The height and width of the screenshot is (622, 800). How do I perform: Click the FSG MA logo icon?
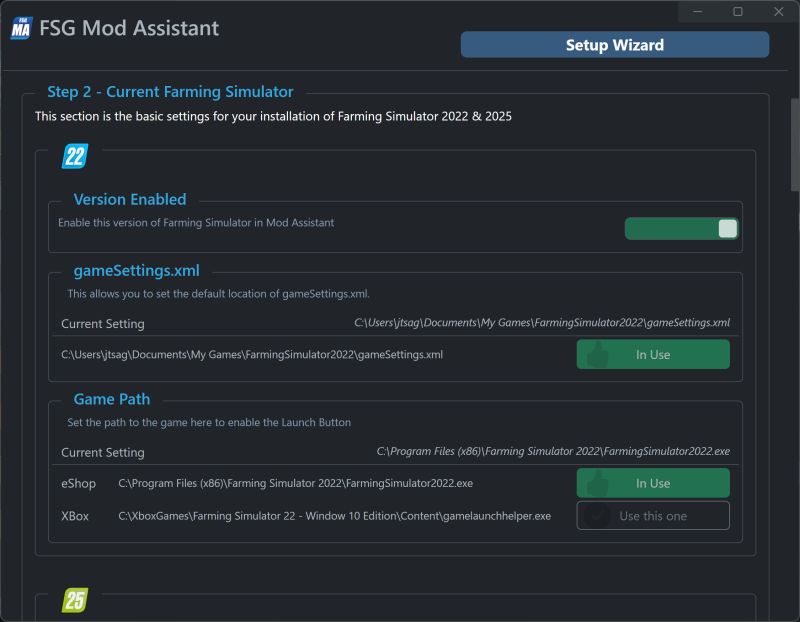(x=21, y=29)
